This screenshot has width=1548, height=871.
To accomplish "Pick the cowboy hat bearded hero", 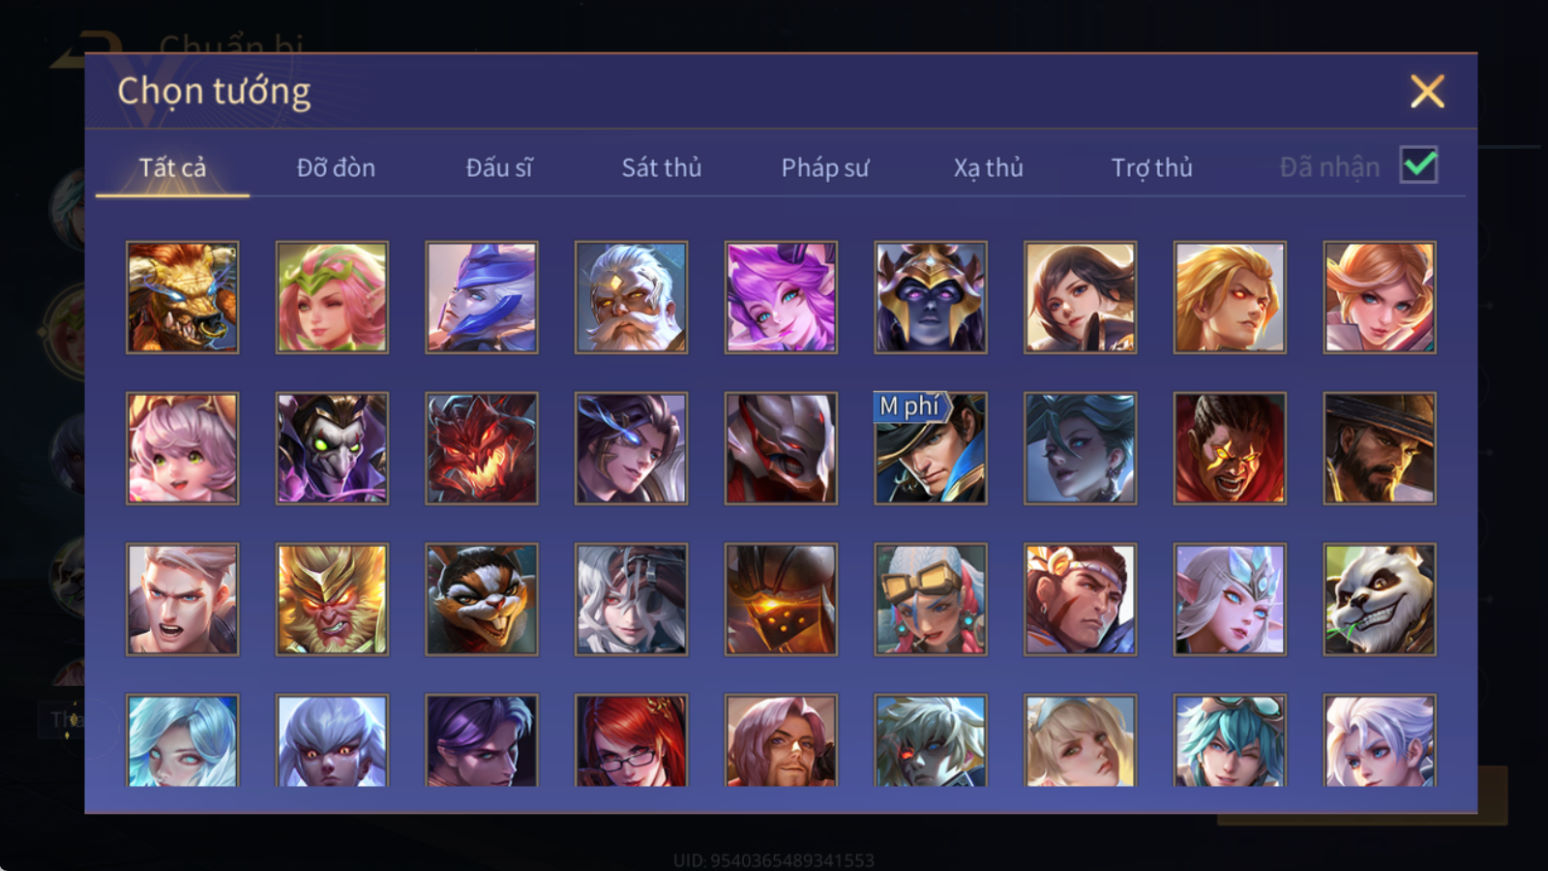I will tap(1379, 448).
